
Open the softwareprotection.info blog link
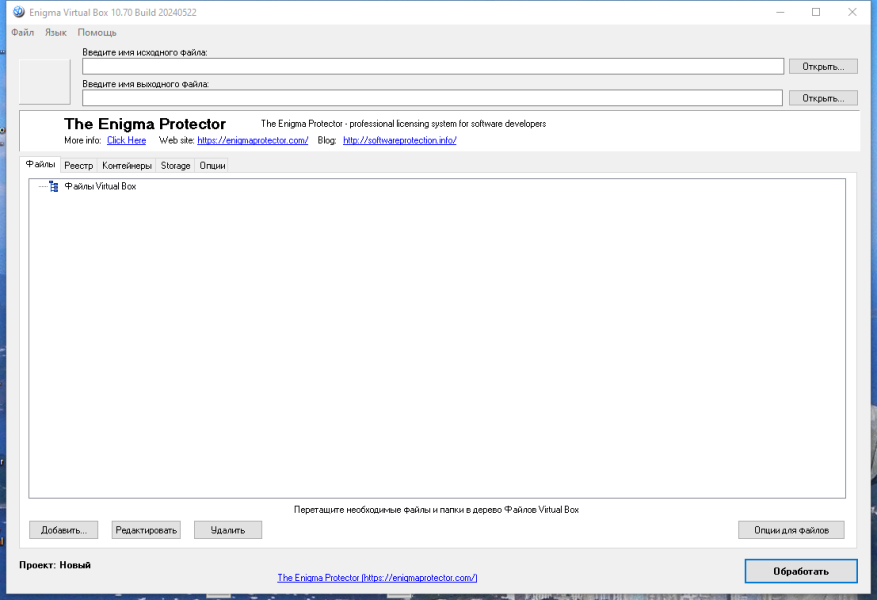[x=400, y=140]
